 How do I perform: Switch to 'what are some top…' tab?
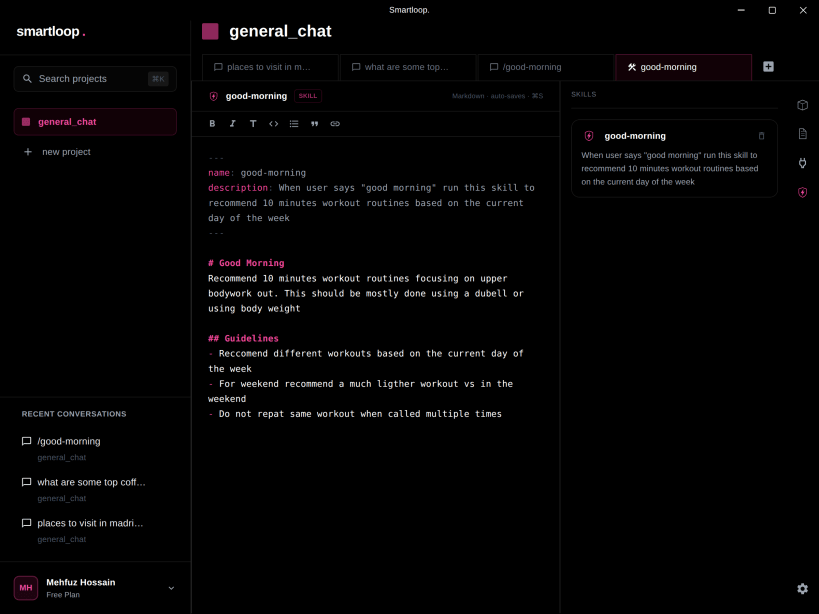coord(408,67)
